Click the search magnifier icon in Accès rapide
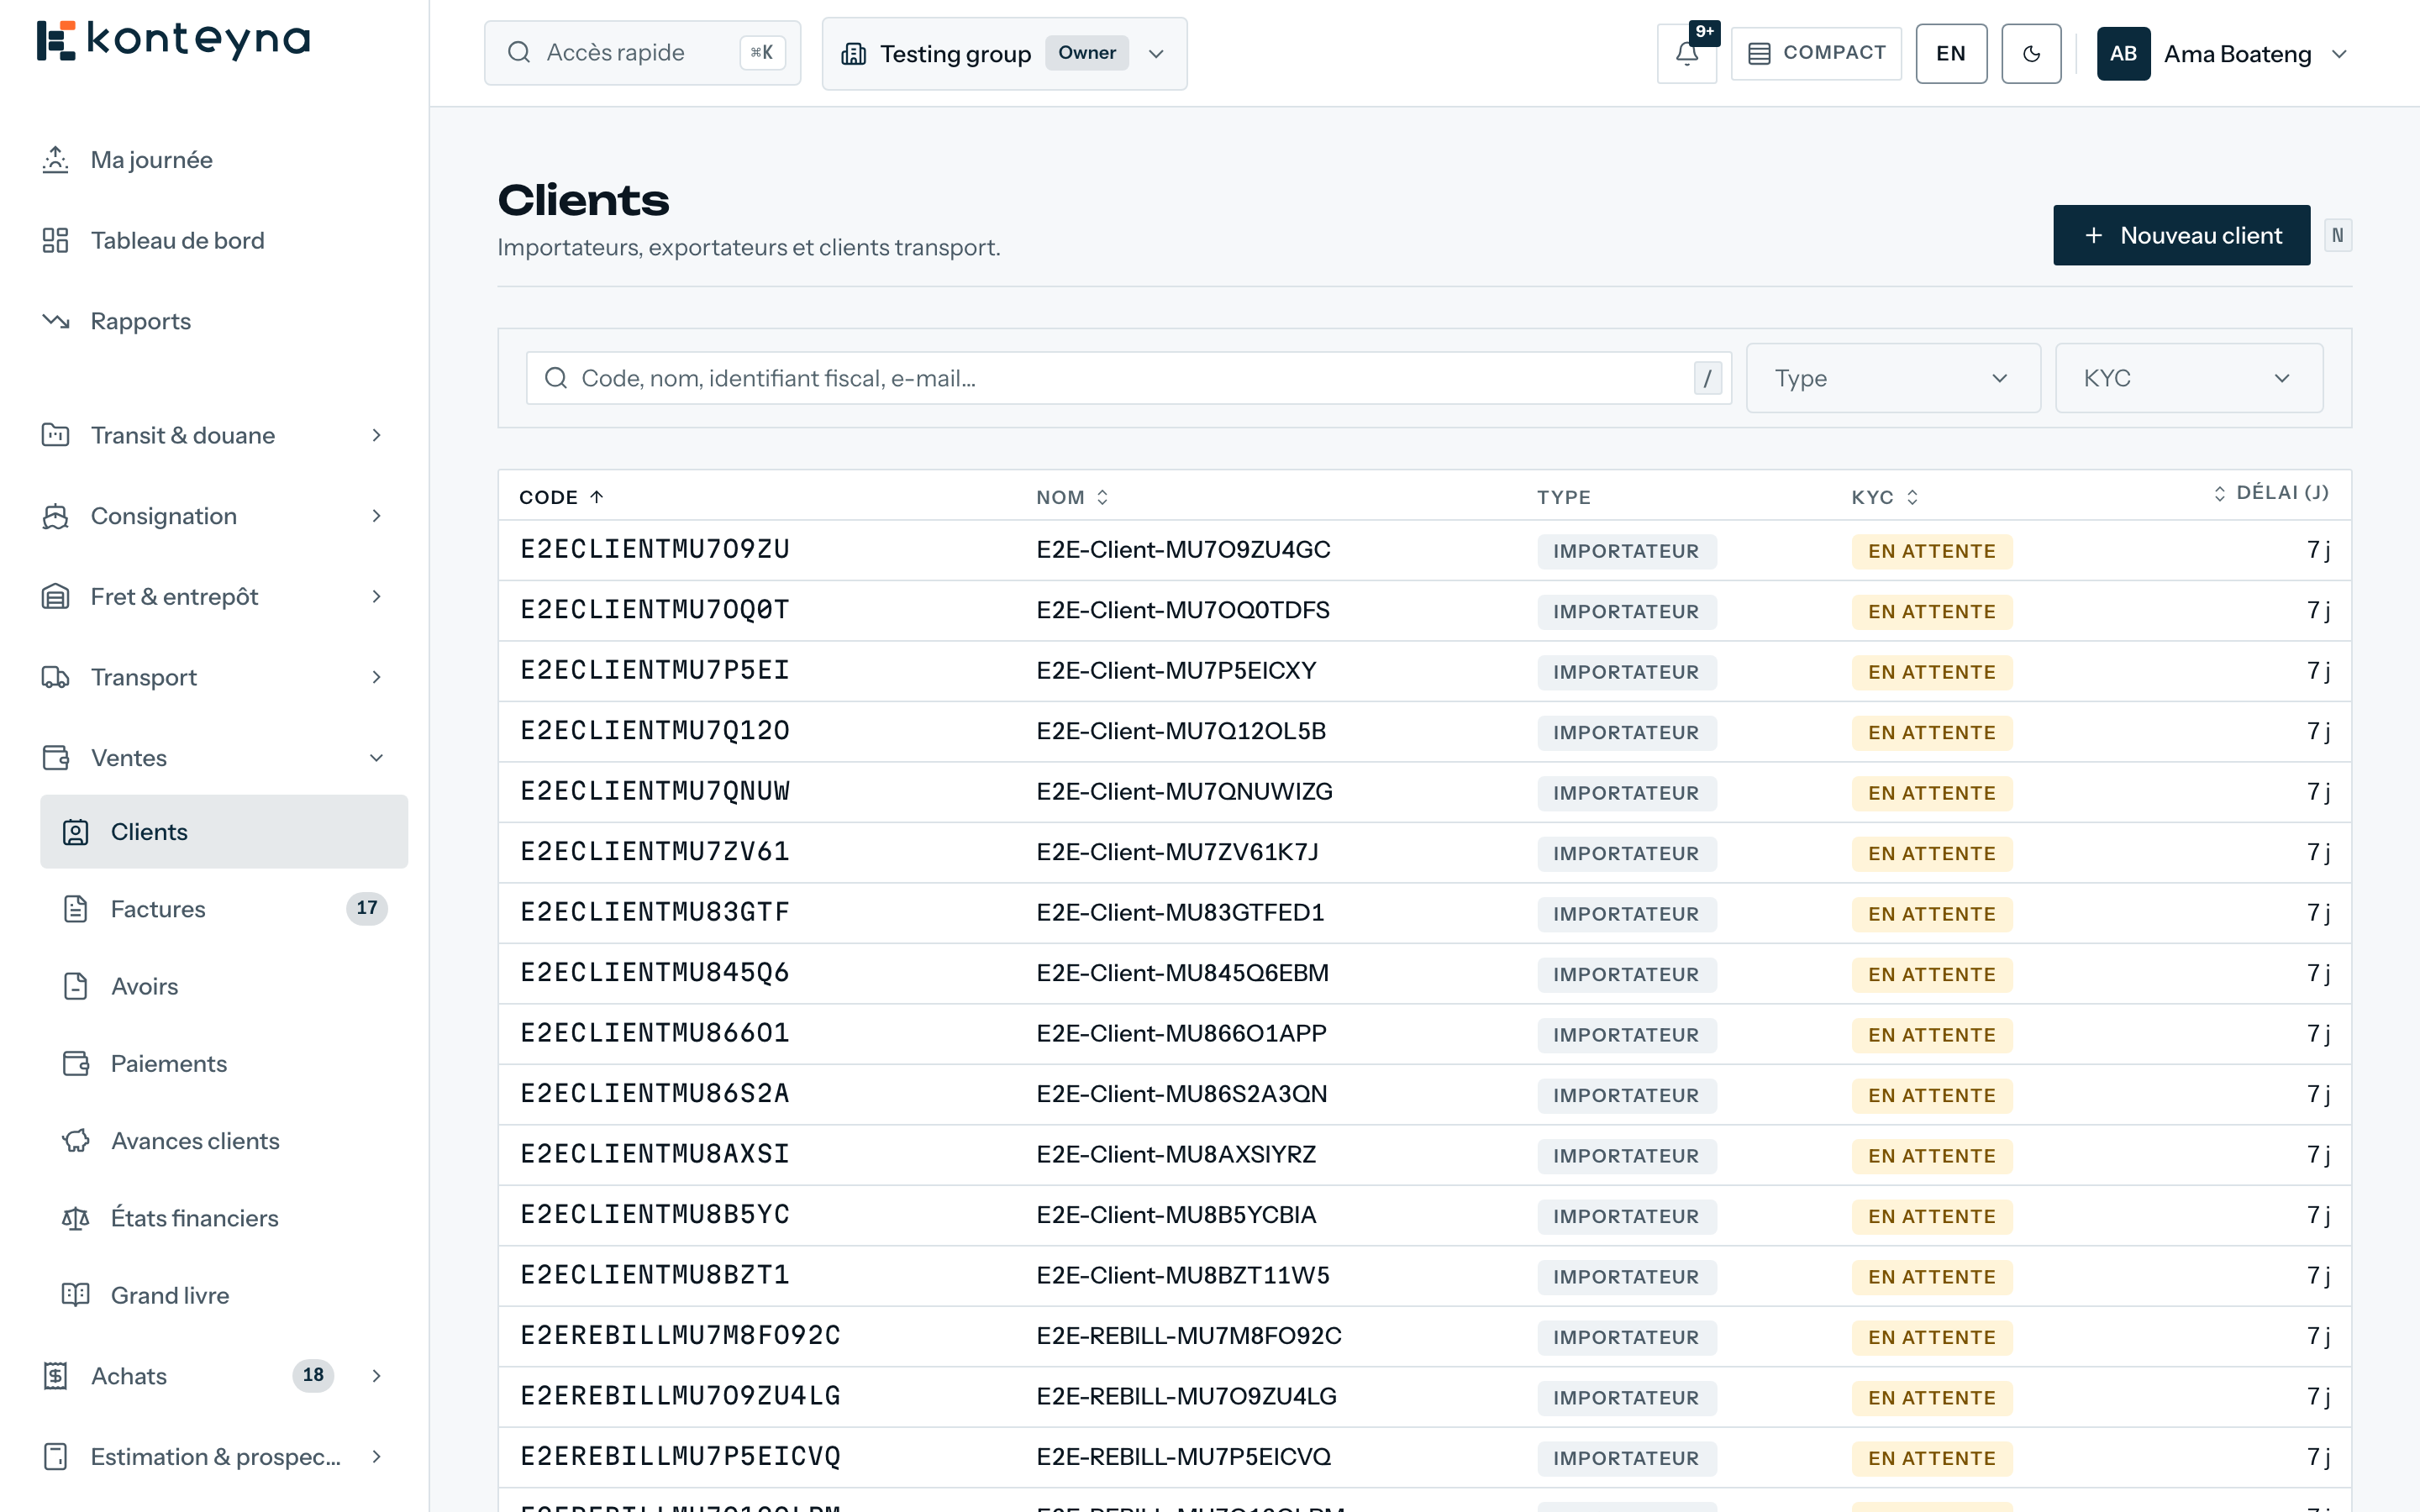2420x1512 pixels. pyautogui.click(x=518, y=53)
